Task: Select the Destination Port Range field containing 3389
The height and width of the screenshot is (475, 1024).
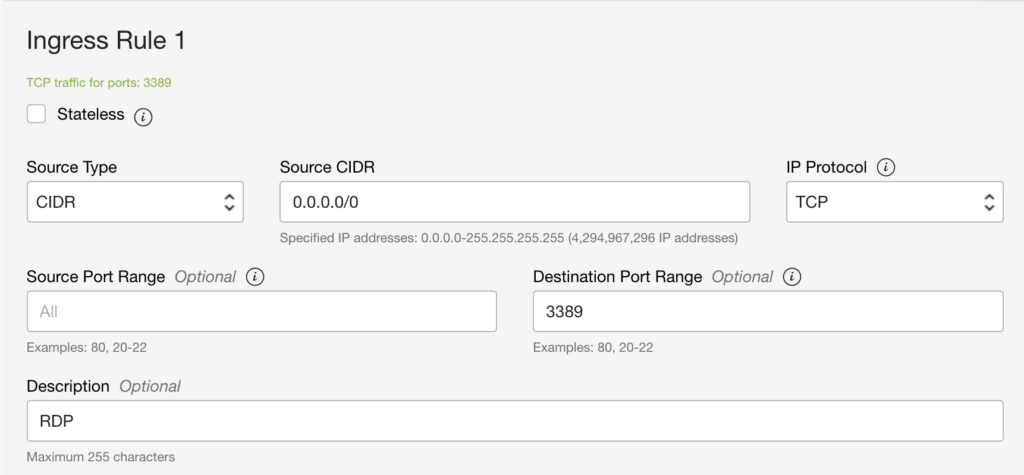Action: point(767,312)
